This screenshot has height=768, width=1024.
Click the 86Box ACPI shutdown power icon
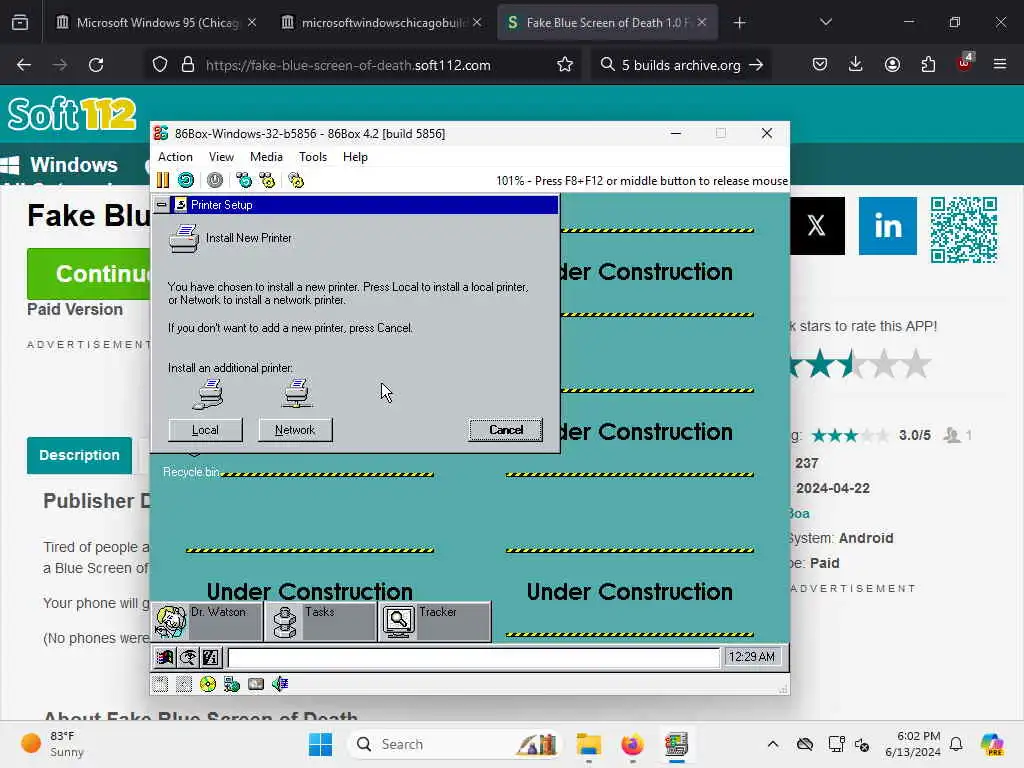pyautogui.click(x=215, y=180)
